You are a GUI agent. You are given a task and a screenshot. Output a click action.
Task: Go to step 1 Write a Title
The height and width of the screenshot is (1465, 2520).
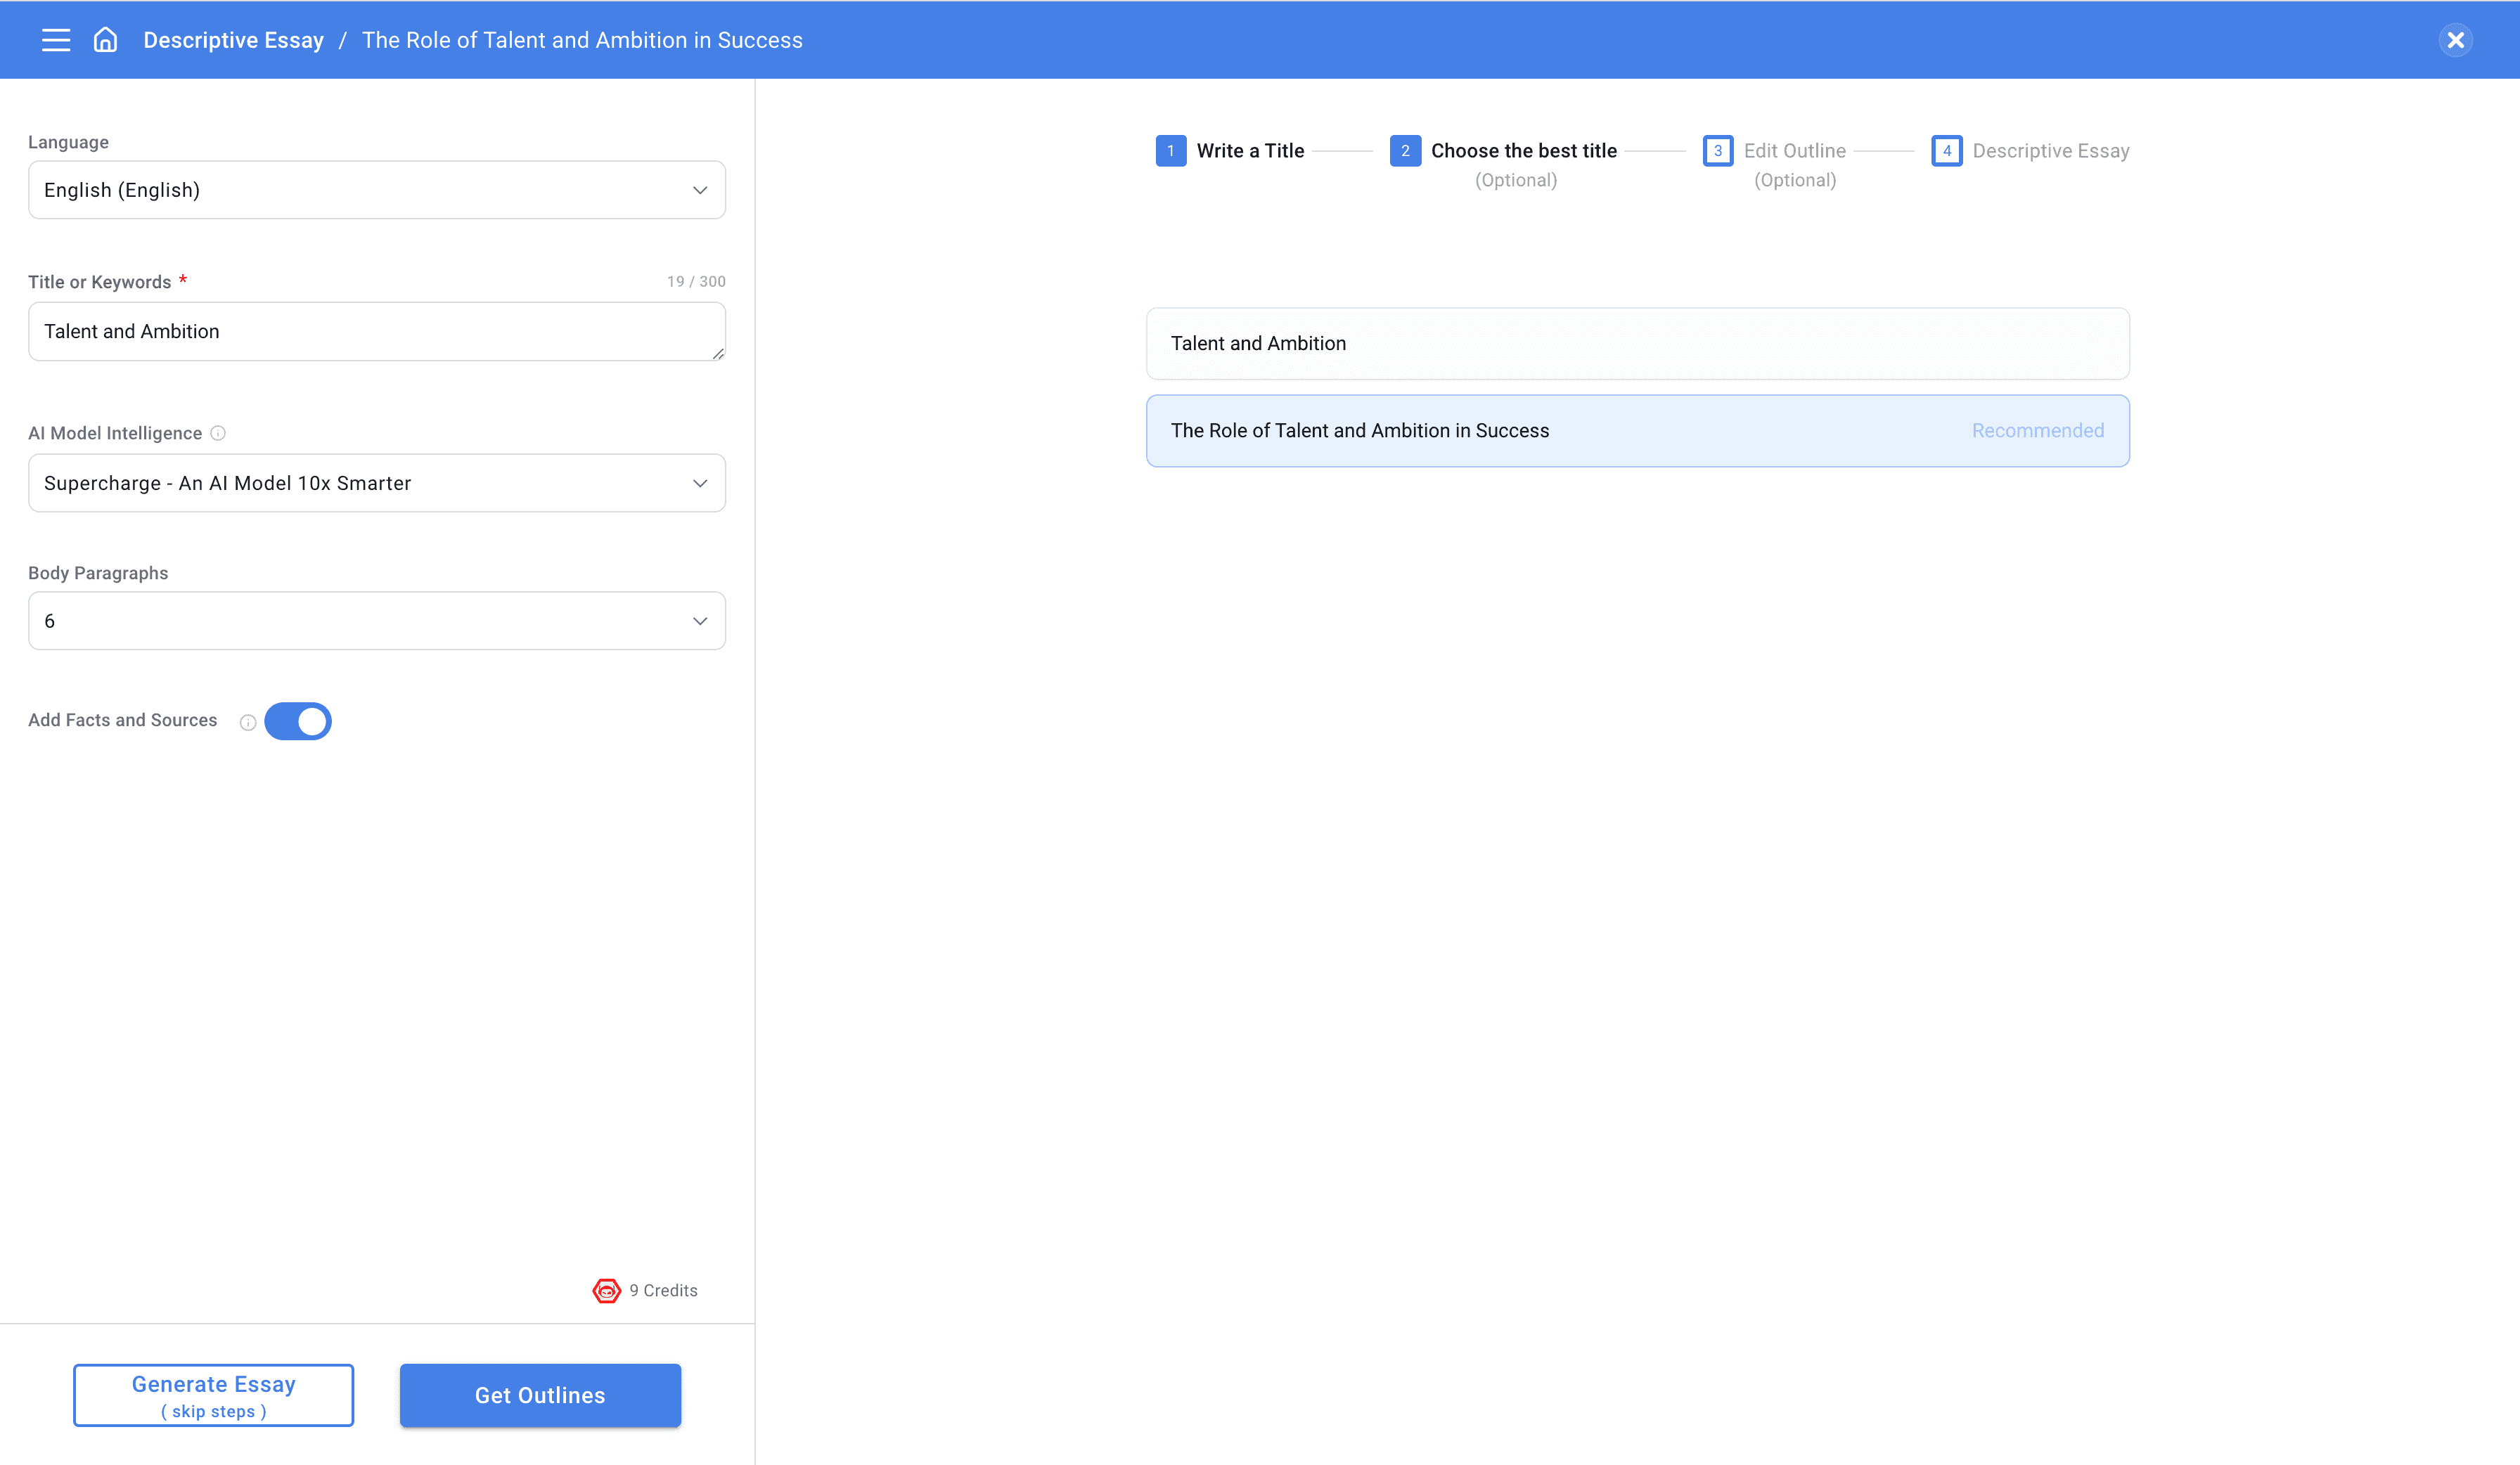pos(1230,151)
